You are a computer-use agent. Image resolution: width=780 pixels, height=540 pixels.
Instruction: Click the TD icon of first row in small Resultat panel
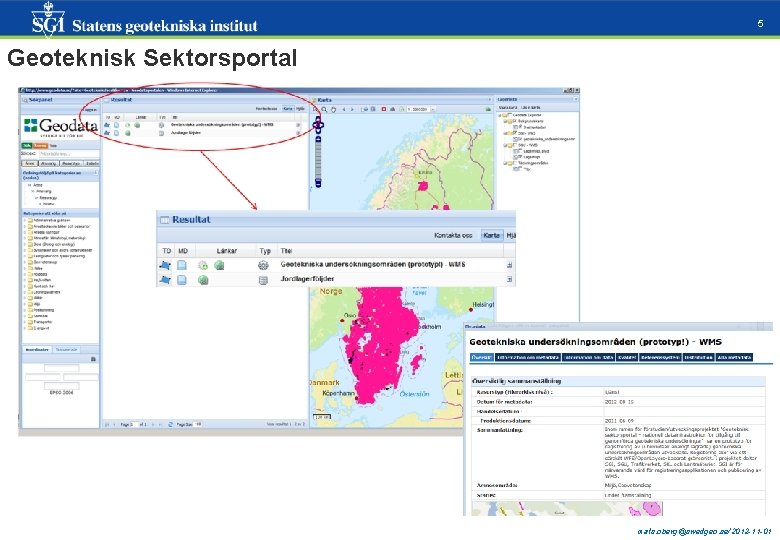[106, 125]
